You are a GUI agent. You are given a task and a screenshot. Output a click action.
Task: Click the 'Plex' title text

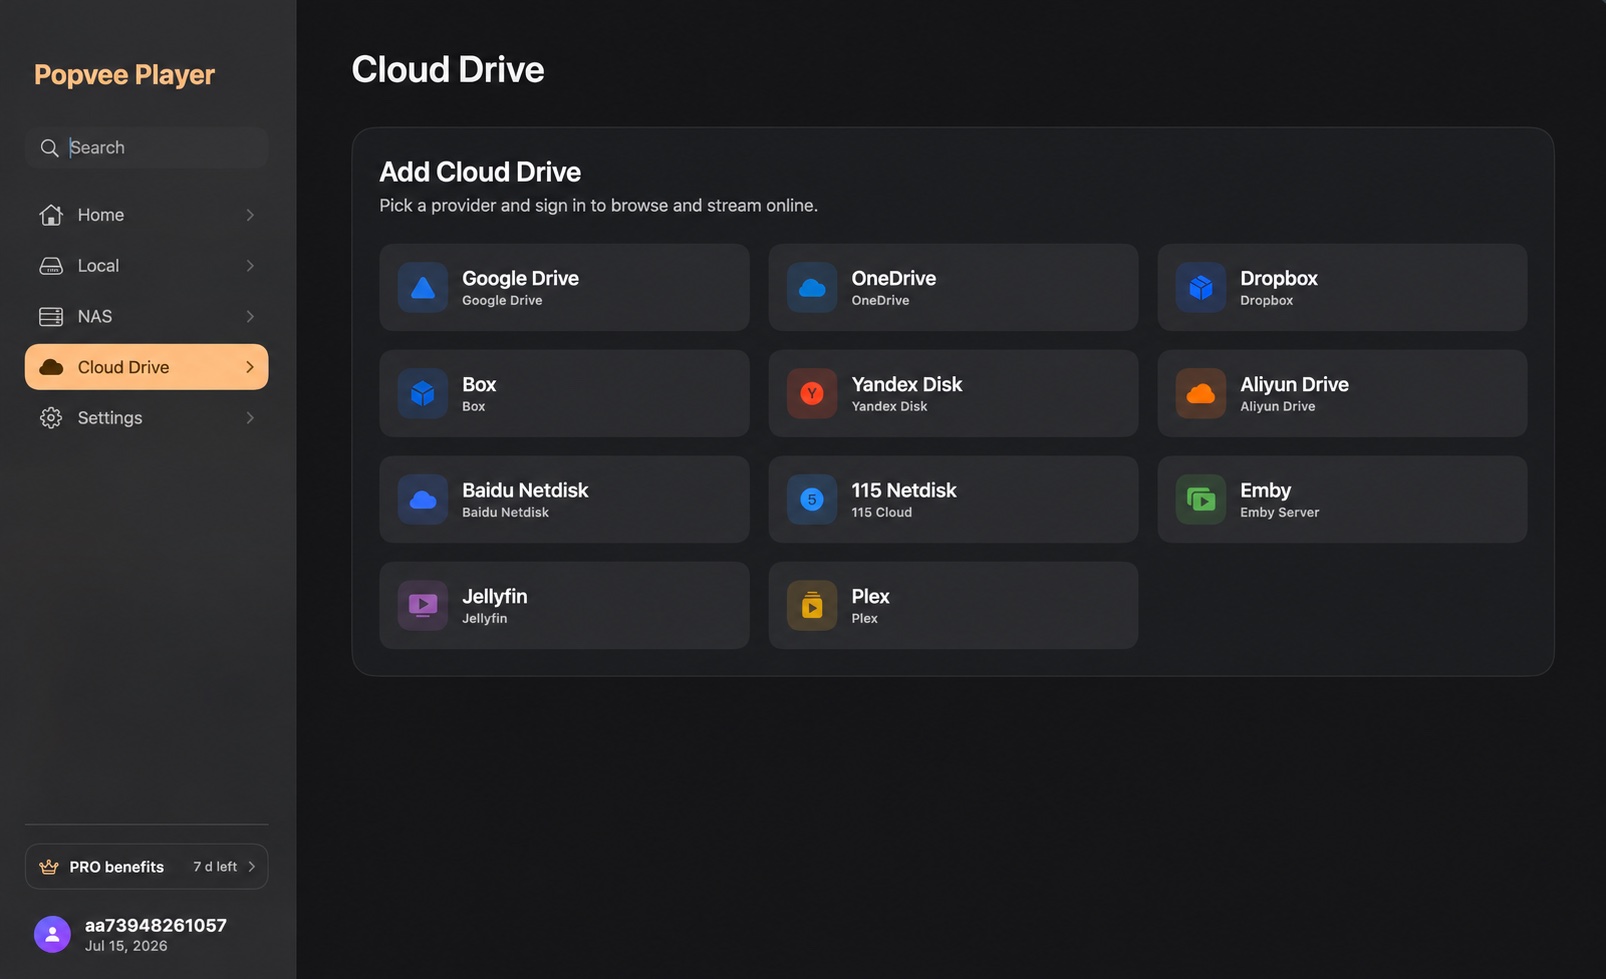click(870, 597)
